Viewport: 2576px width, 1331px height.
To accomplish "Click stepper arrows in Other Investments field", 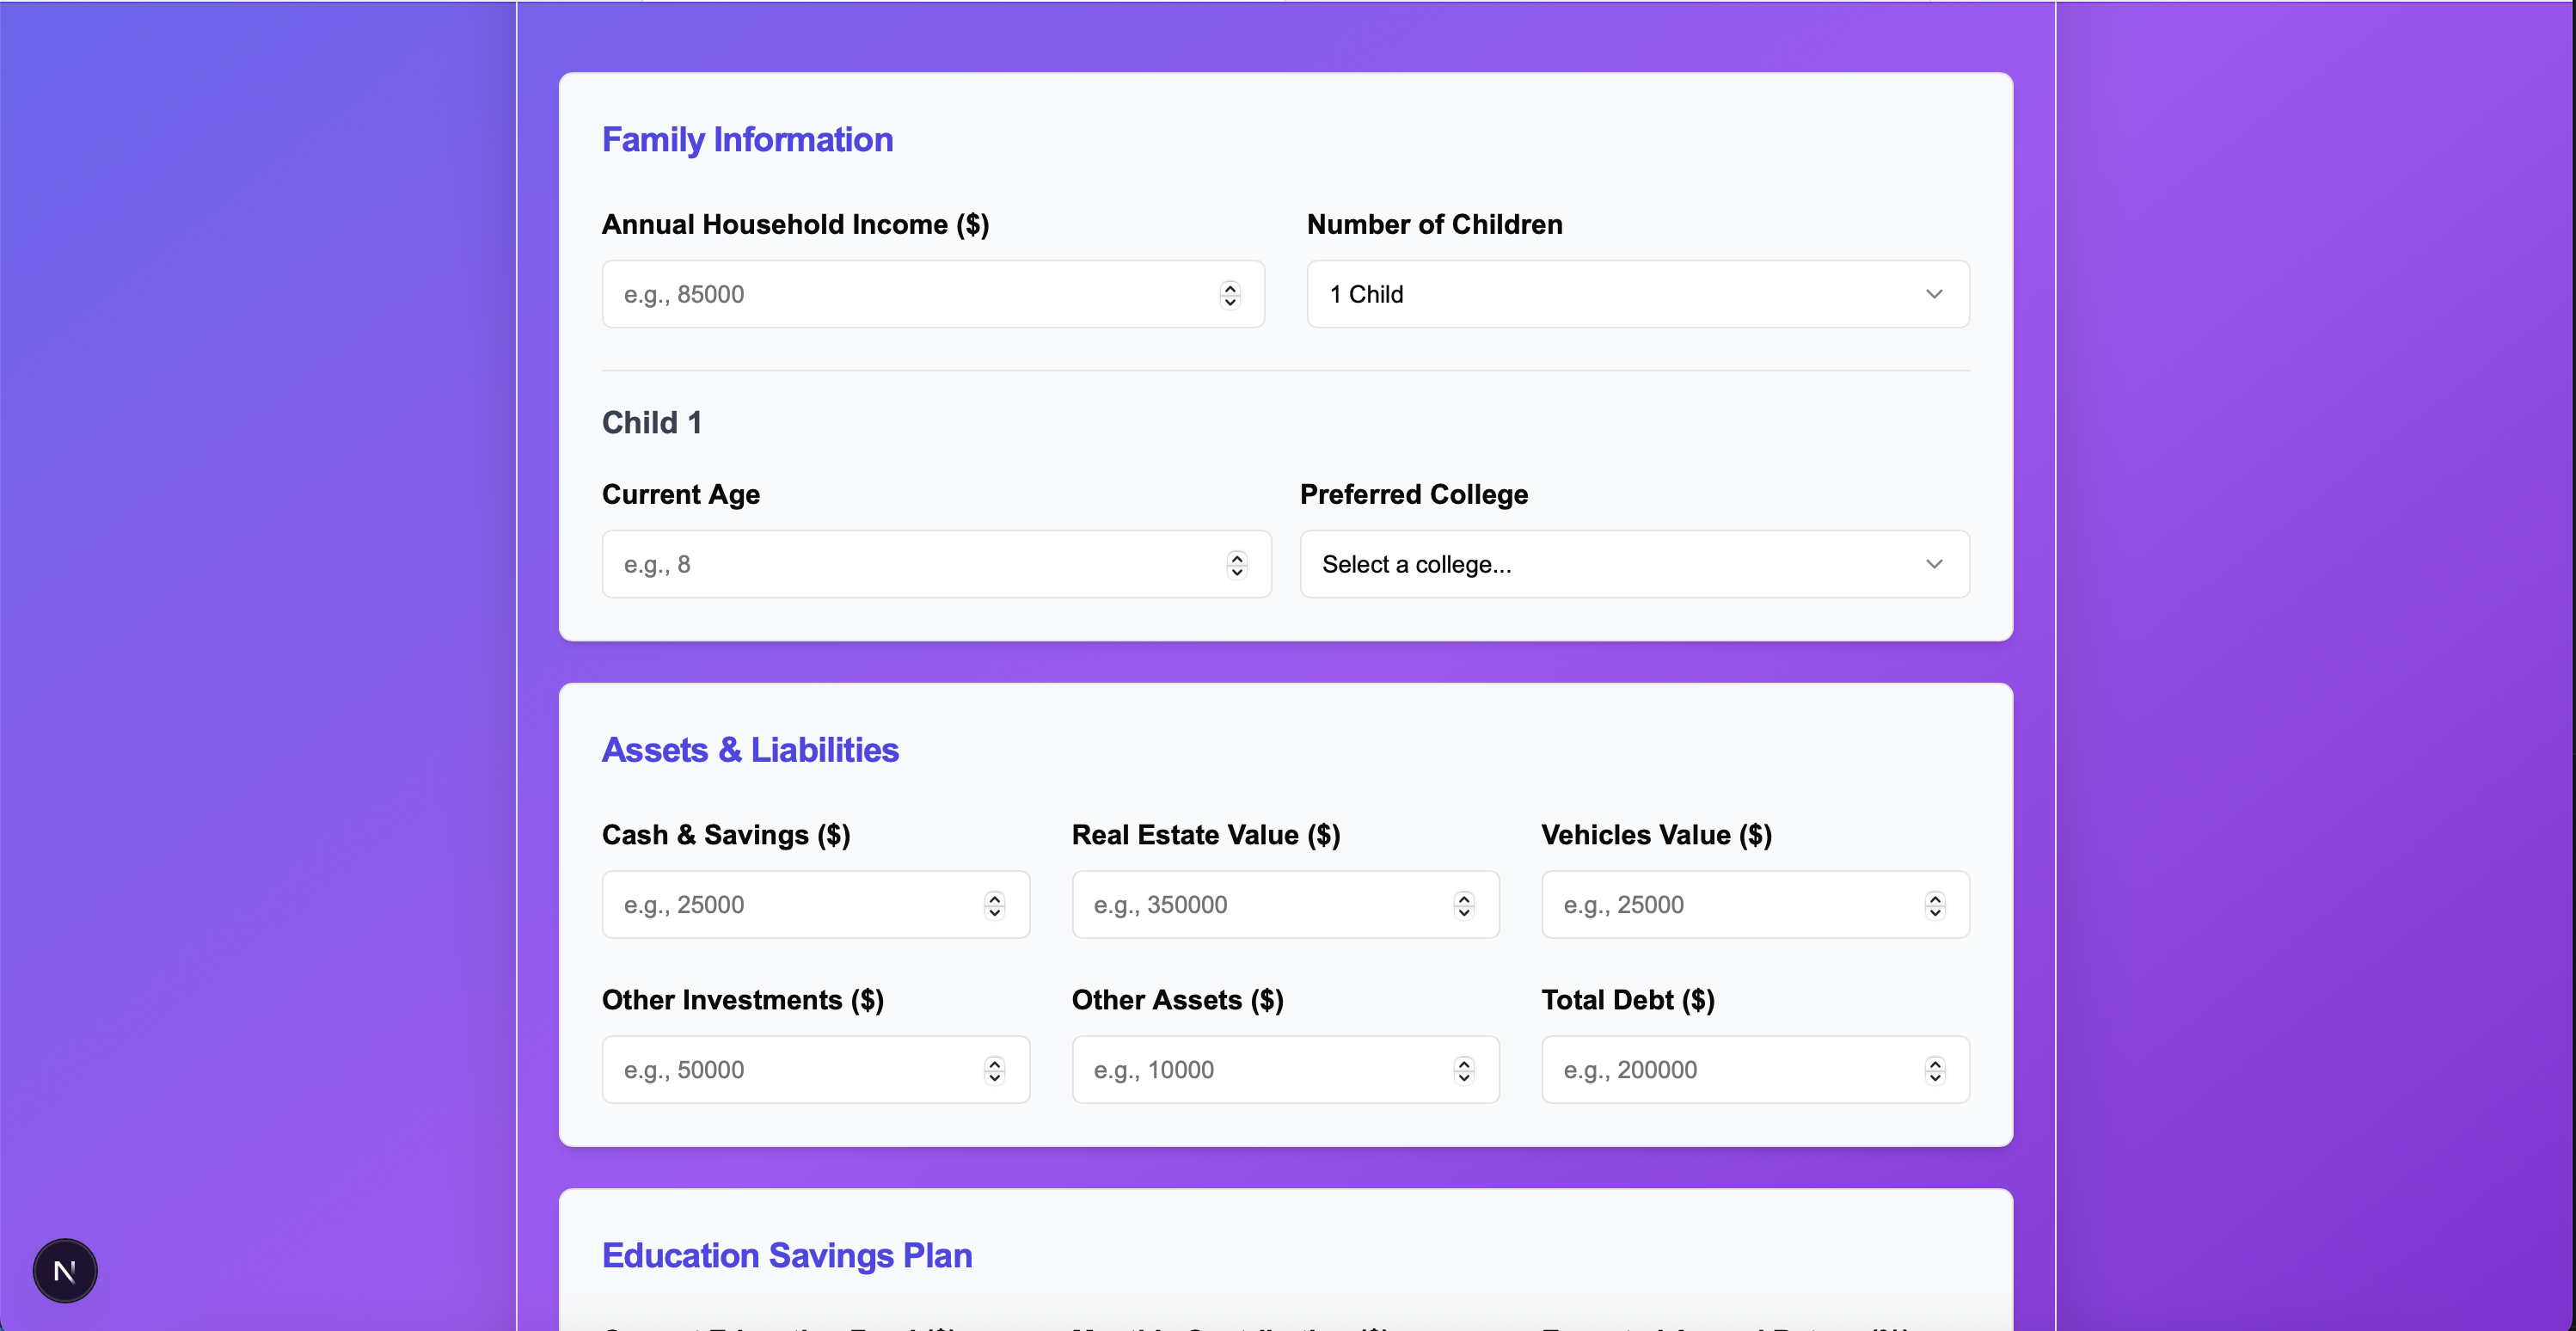I will click(994, 1070).
